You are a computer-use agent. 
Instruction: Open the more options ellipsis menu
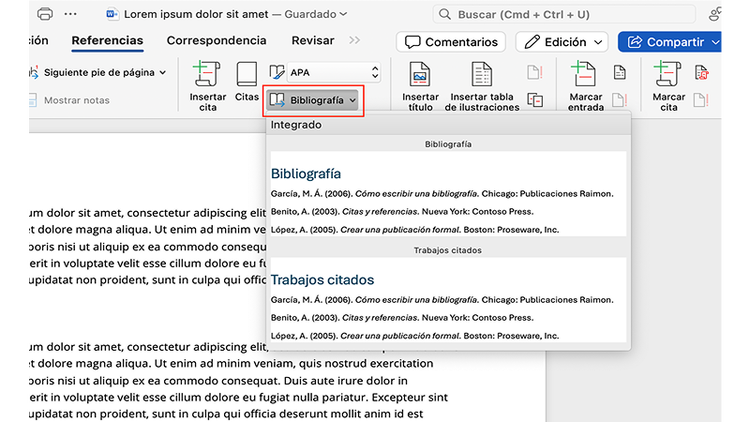(70, 14)
